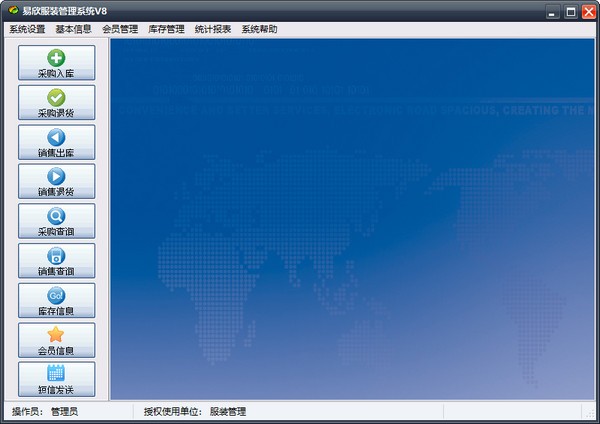Open 采购查询 purchase query button
Image resolution: width=600 pixels, height=424 pixels.
(x=57, y=221)
